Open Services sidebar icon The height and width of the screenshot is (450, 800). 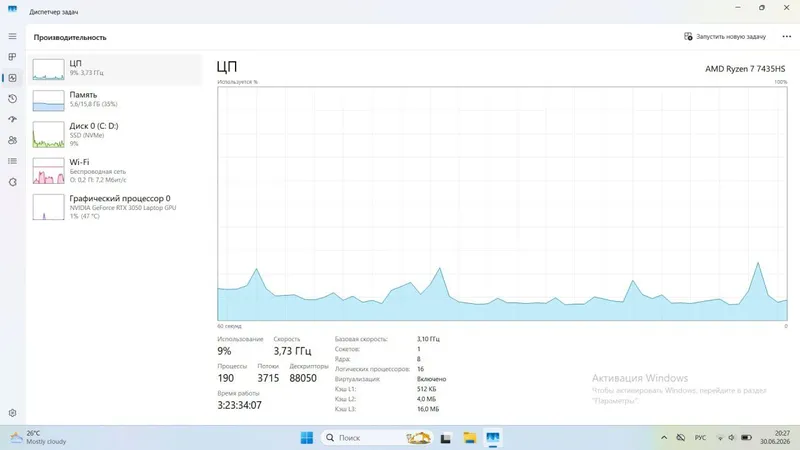[12, 182]
